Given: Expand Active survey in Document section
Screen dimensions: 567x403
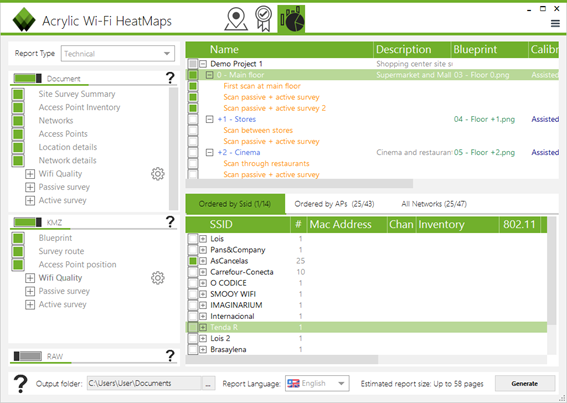Looking at the screenshot, I should click(30, 200).
